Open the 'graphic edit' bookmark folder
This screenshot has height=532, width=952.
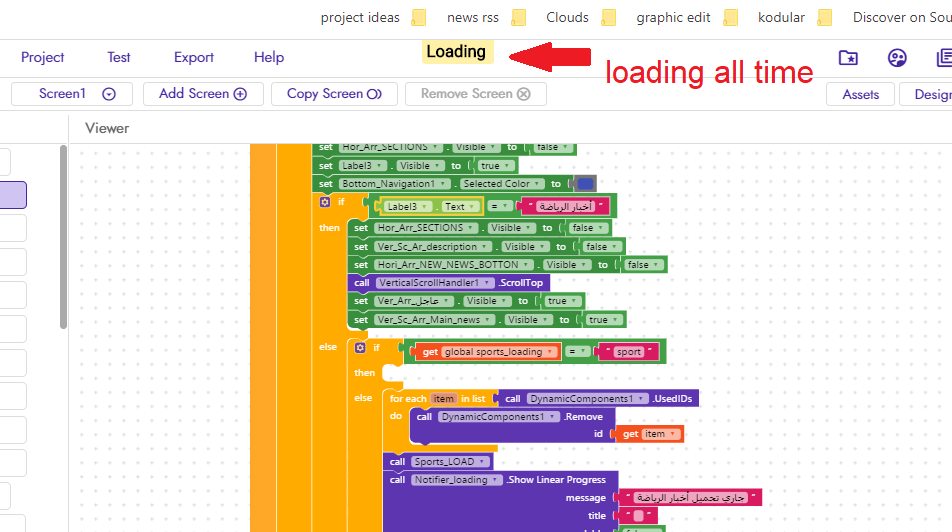687,18
